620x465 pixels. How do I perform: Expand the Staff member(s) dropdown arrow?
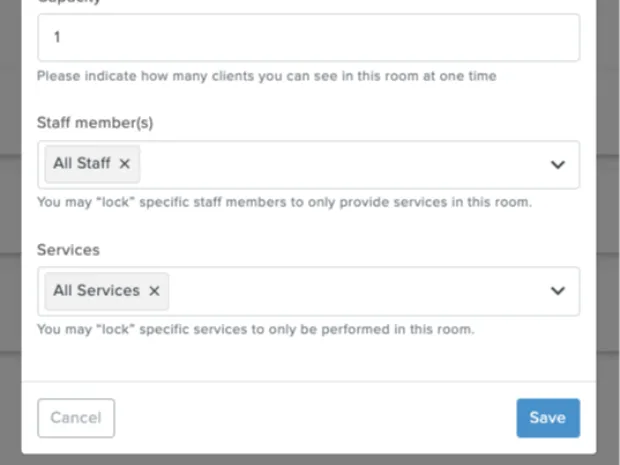coord(558,165)
